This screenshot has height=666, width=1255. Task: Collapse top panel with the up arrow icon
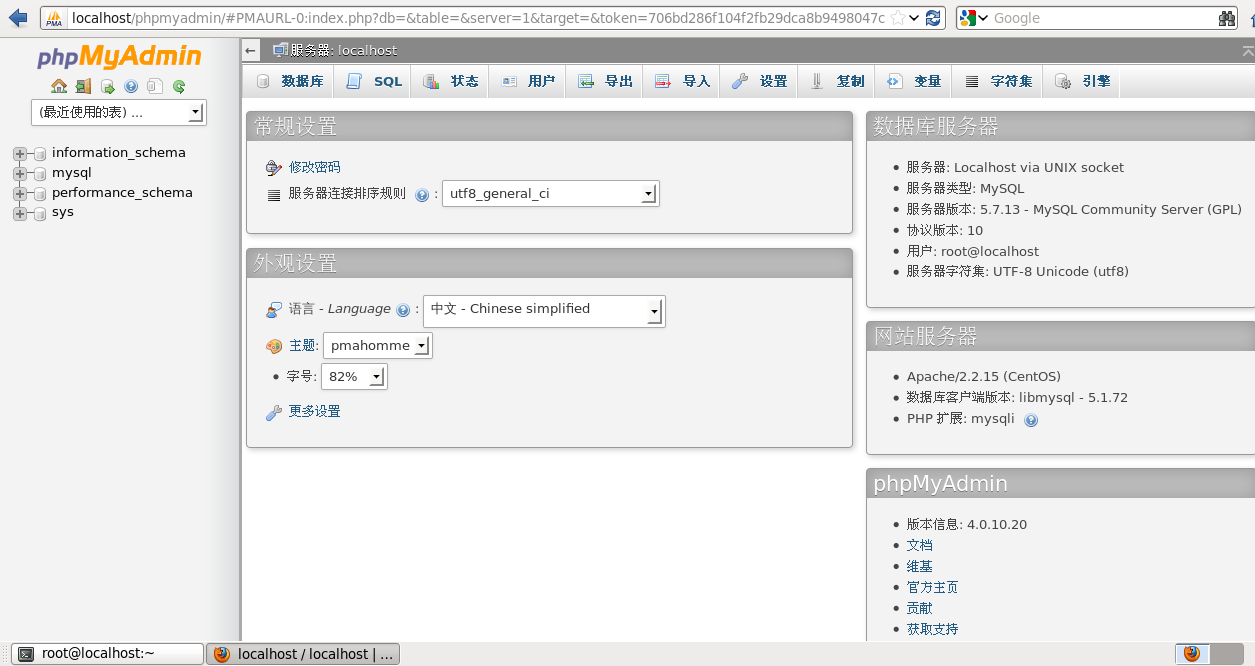[x=1248, y=50]
